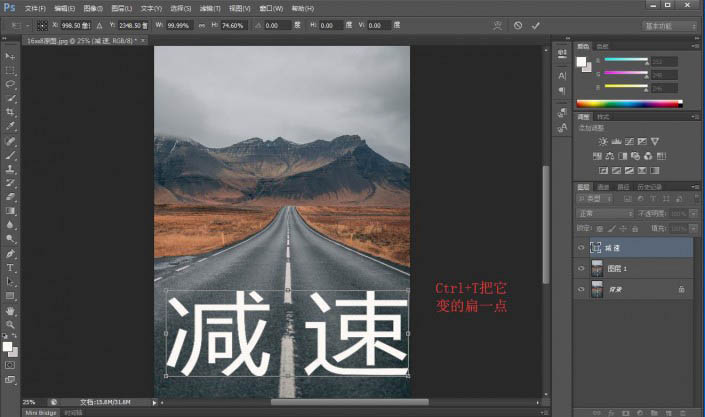Image resolution: width=705 pixels, height=417 pixels.
Task: Open the workspace dropdown 基本功能
Action: pyautogui.click(x=669, y=26)
